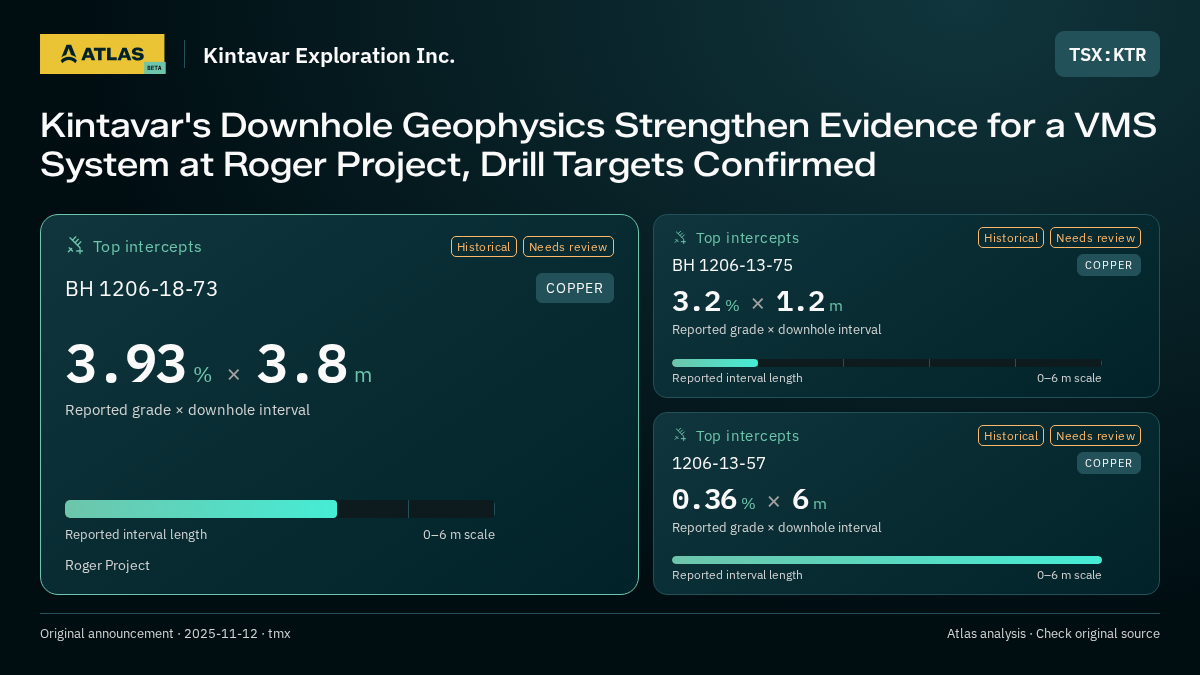Click the Roger Project label
The height and width of the screenshot is (675, 1200).
(x=107, y=565)
